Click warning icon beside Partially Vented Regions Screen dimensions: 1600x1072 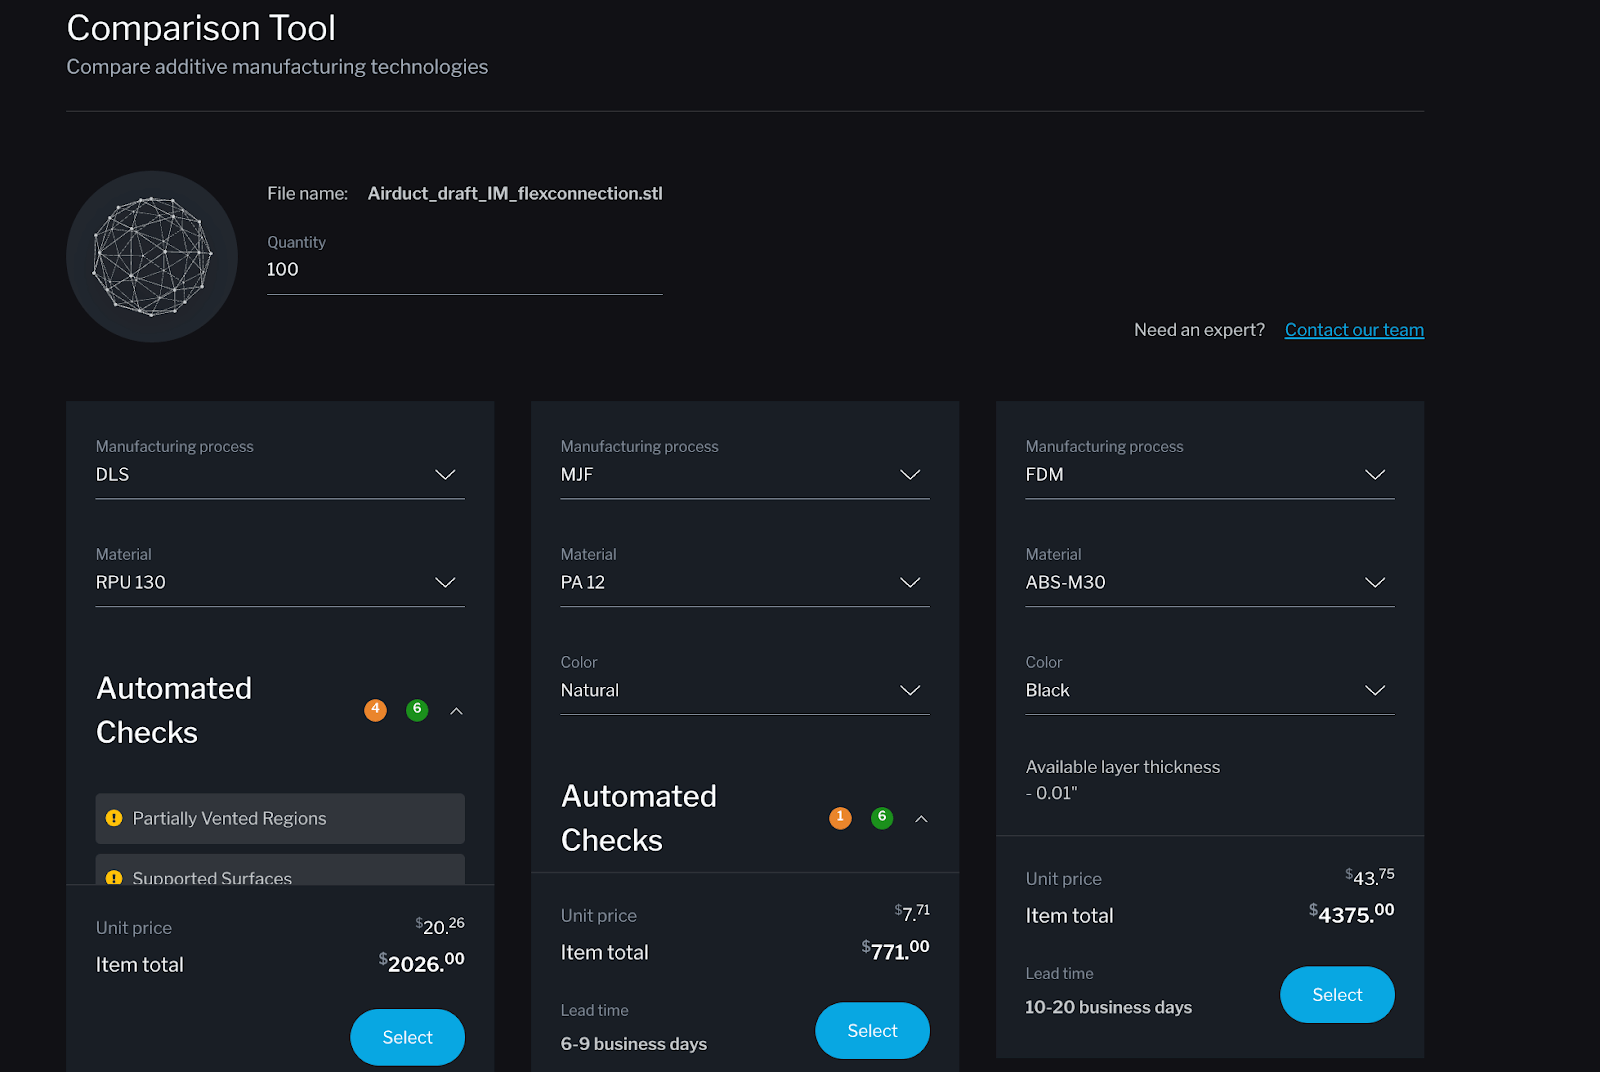click(114, 819)
